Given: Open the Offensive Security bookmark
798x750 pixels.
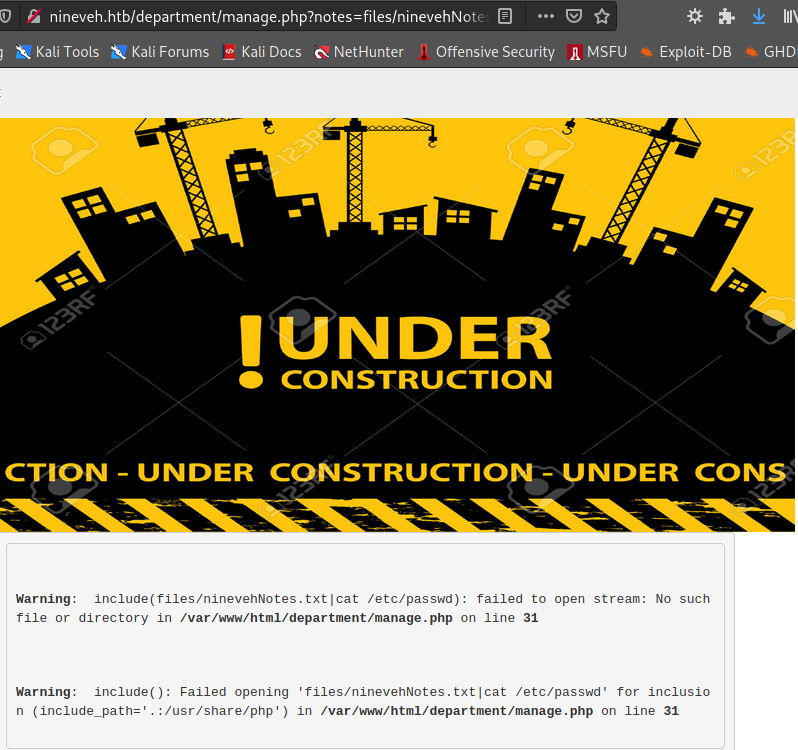Looking at the screenshot, I should (x=486, y=52).
